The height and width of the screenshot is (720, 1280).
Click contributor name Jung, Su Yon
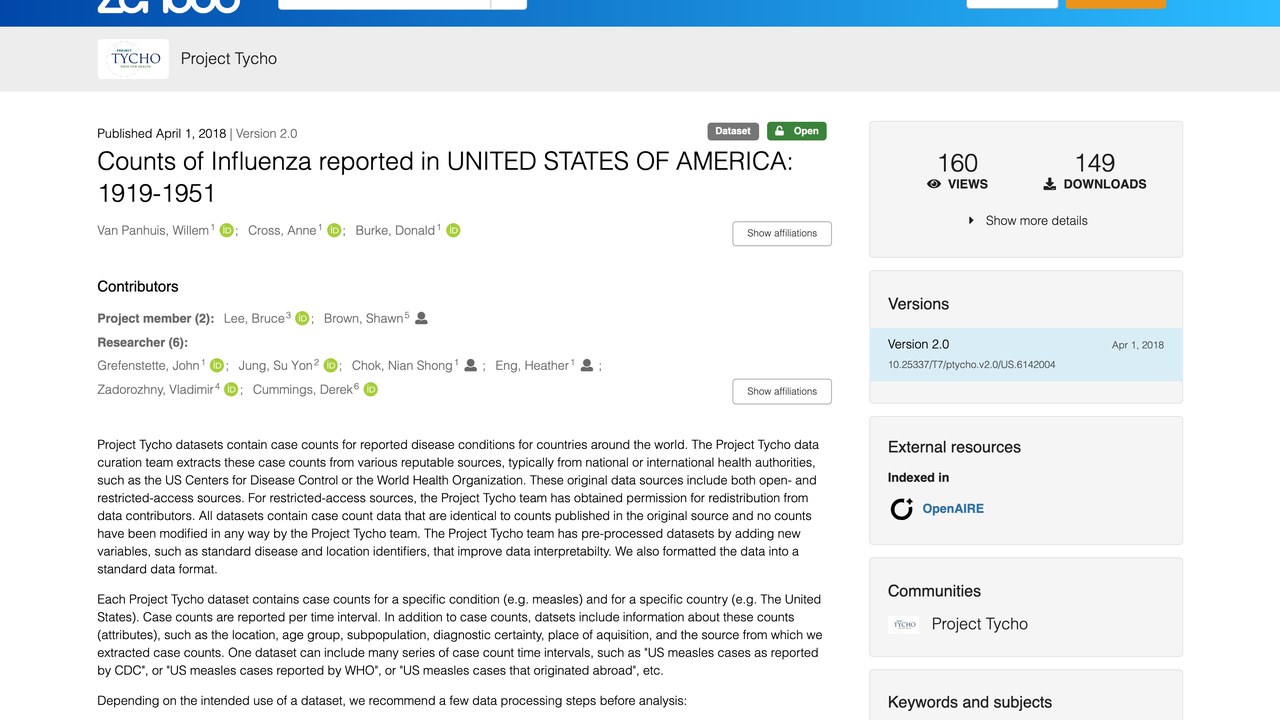(275, 365)
